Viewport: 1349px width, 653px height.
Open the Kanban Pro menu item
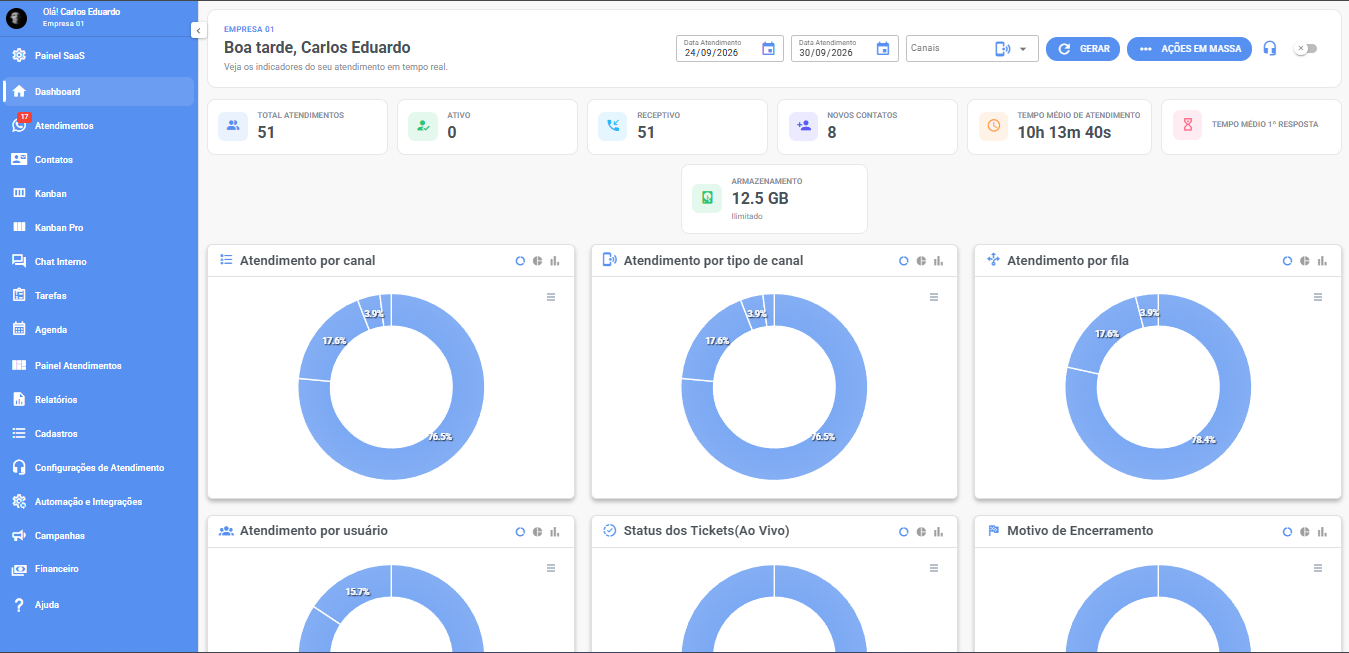[x=97, y=227]
